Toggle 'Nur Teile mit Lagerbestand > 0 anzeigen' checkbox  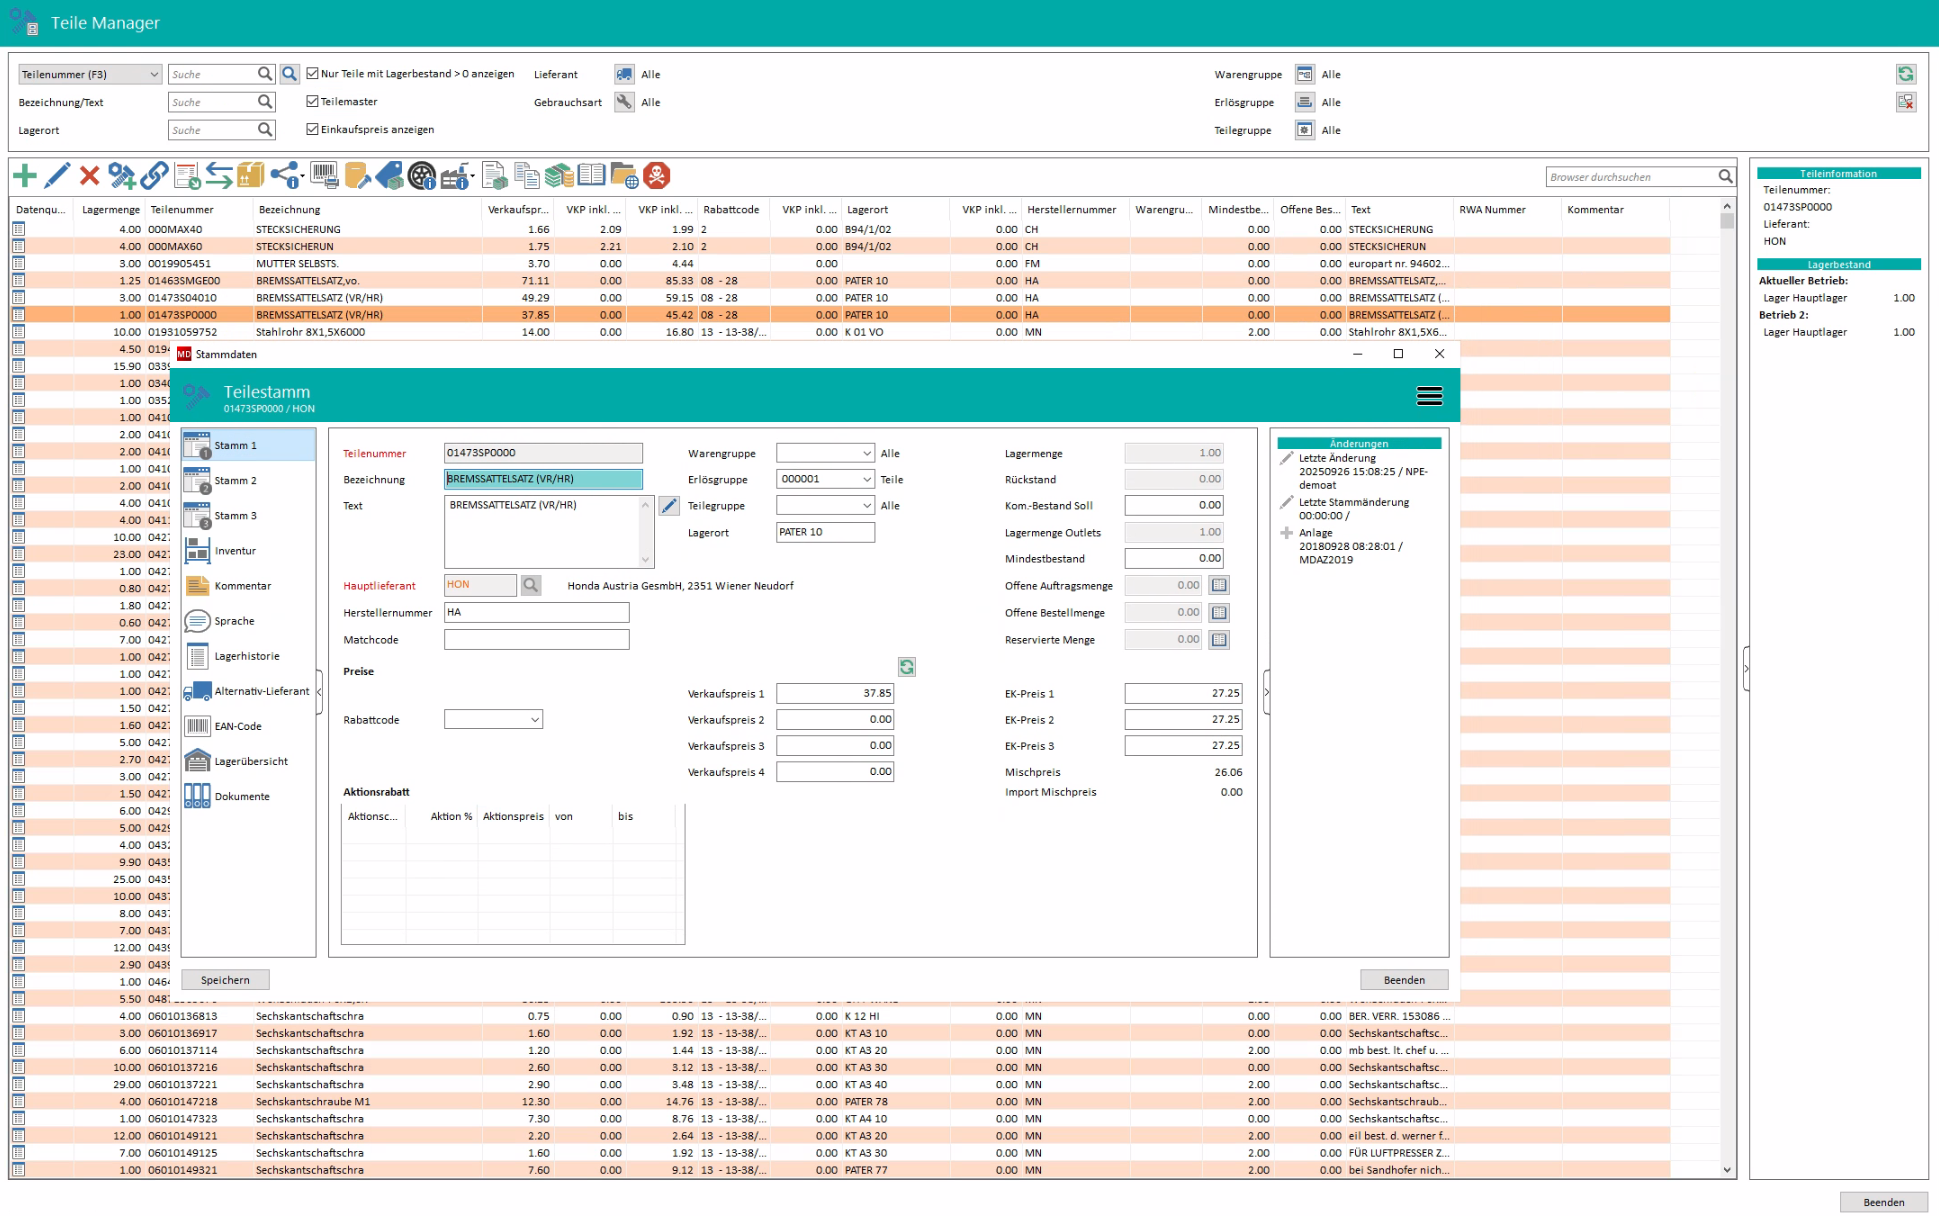click(313, 74)
